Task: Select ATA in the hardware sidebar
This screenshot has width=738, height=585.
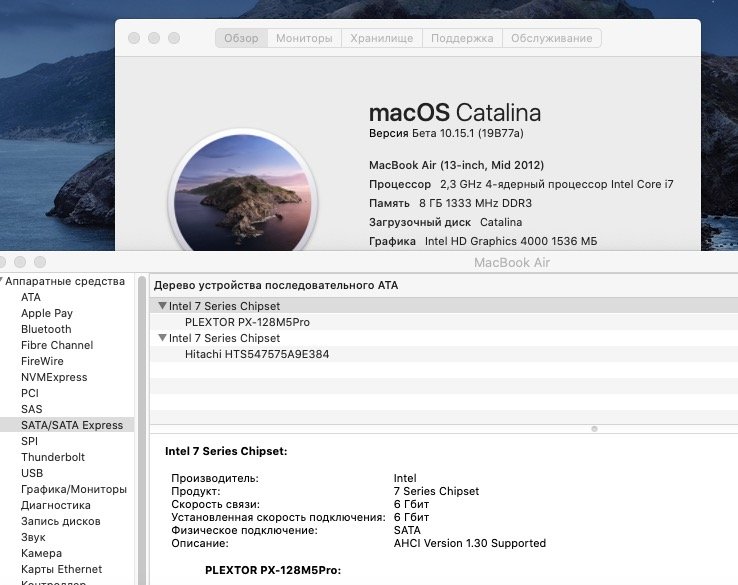Action: click(x=31, y=297)
